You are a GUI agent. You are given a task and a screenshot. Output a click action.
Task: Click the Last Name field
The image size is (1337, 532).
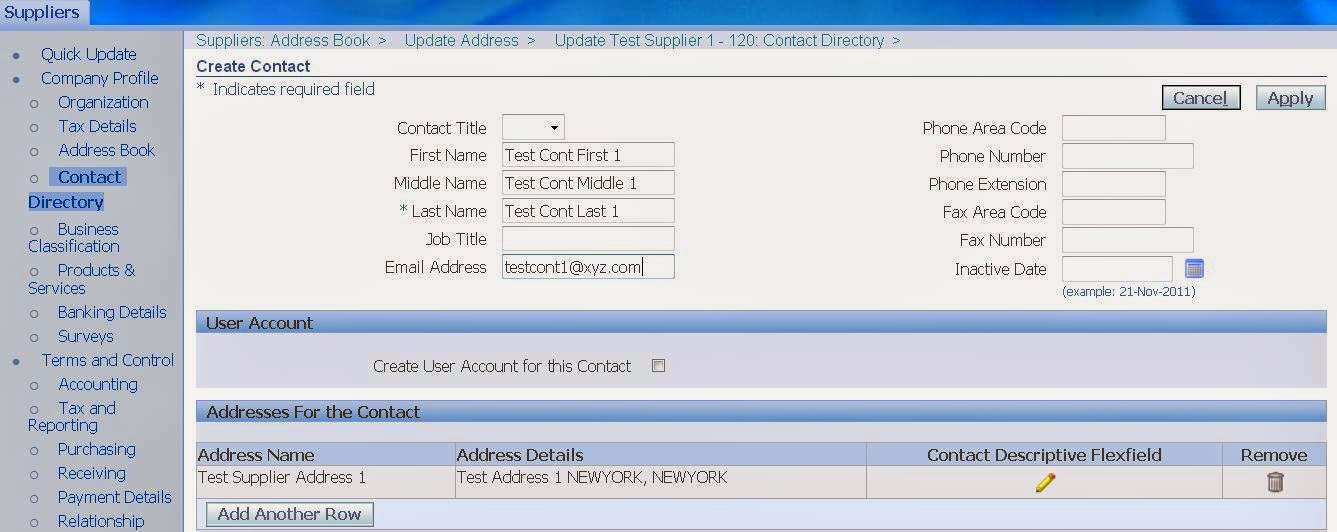[x=588, y=211]
